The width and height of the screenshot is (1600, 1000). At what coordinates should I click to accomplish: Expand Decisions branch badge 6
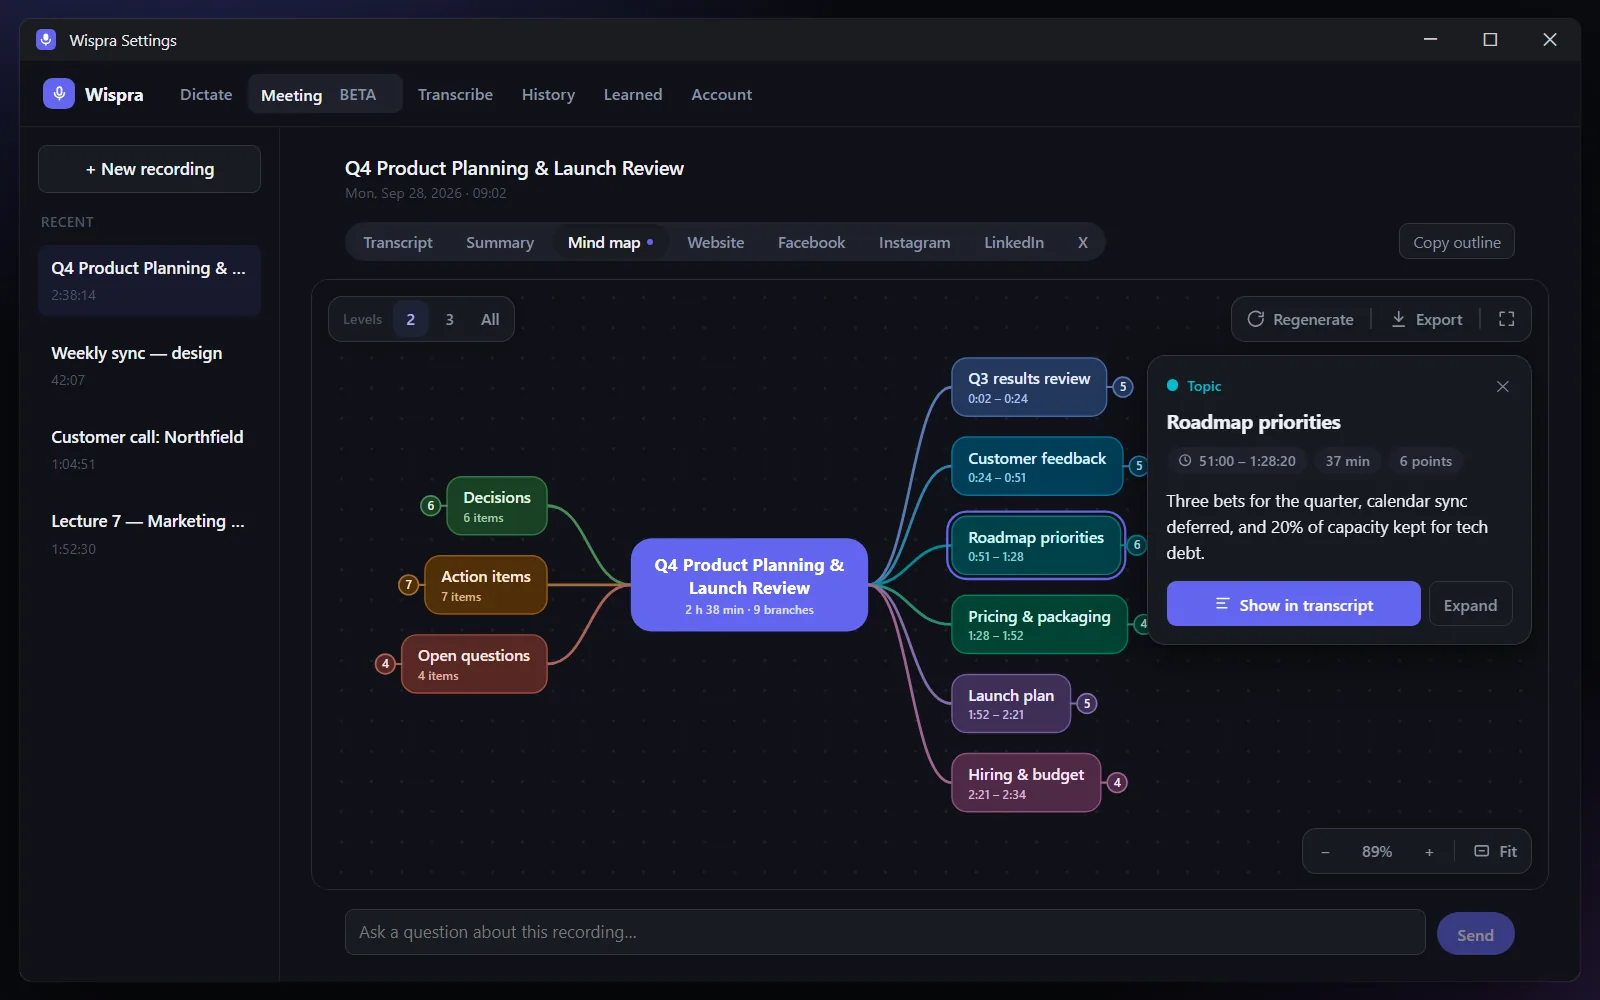coord(431,506)
